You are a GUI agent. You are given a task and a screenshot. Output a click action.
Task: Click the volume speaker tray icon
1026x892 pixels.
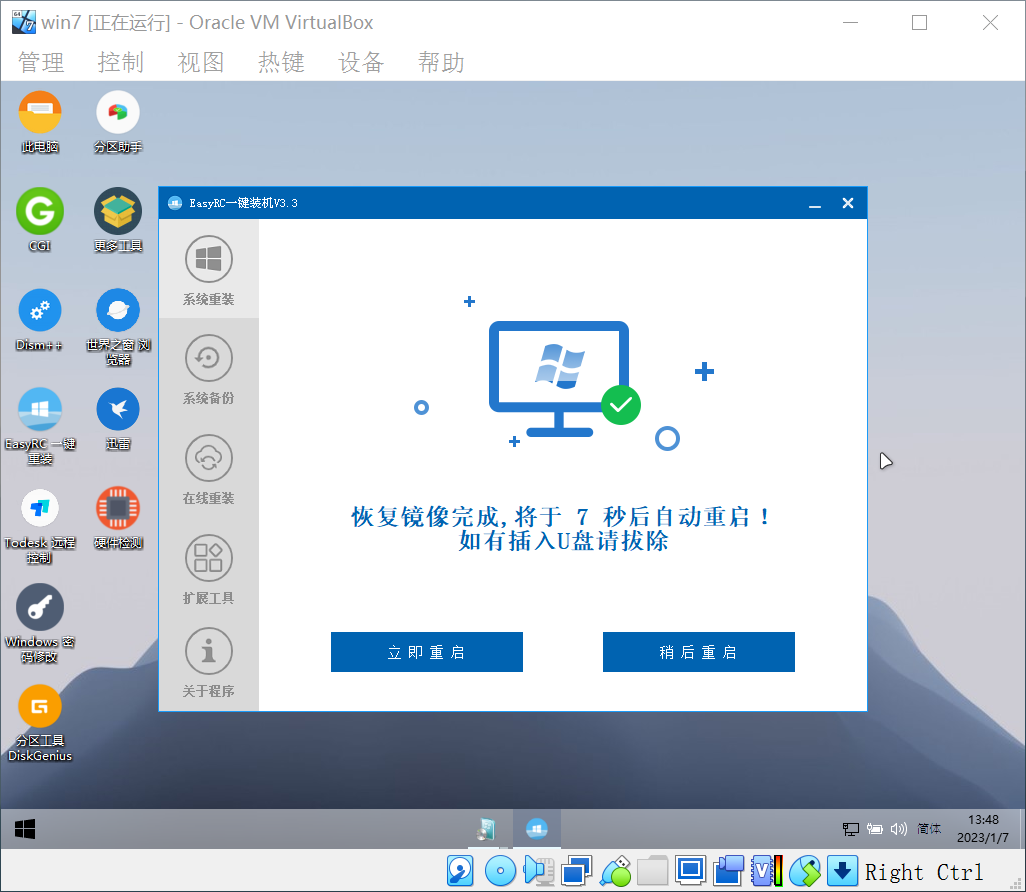pyautogui.click(x=899, y=829)
